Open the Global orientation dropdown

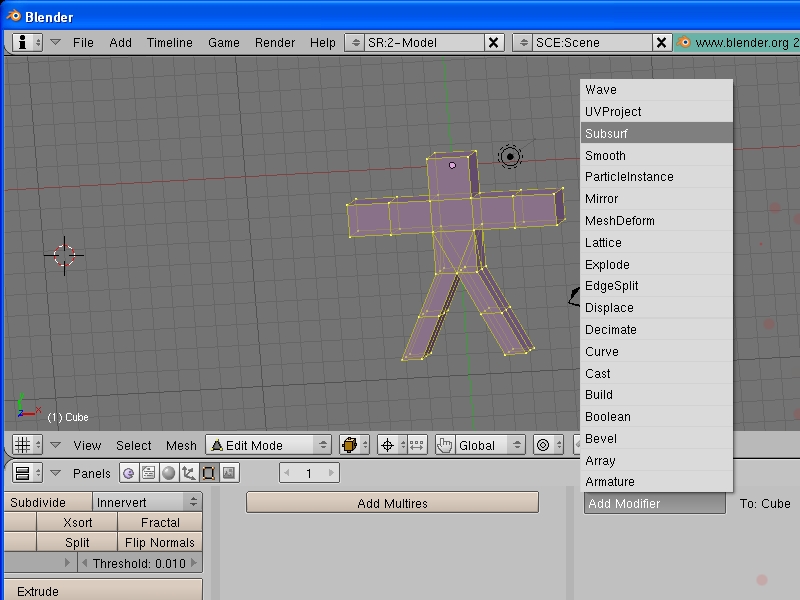click(490, 445)
